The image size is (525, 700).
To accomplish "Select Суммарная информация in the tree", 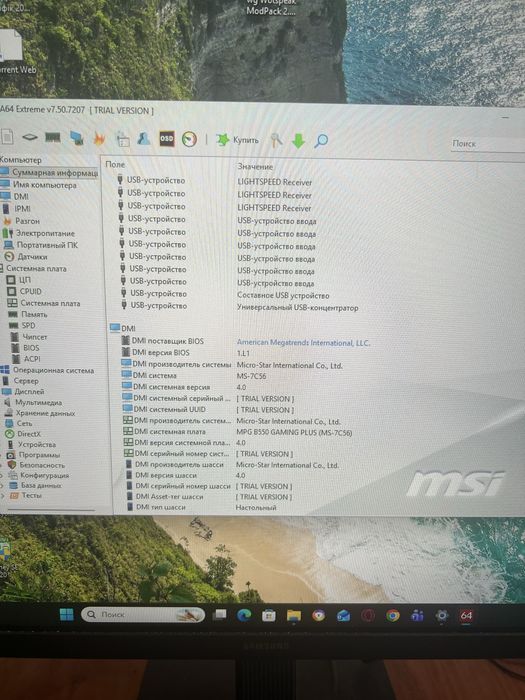I will pyautogui.click(x=55, y=172).
